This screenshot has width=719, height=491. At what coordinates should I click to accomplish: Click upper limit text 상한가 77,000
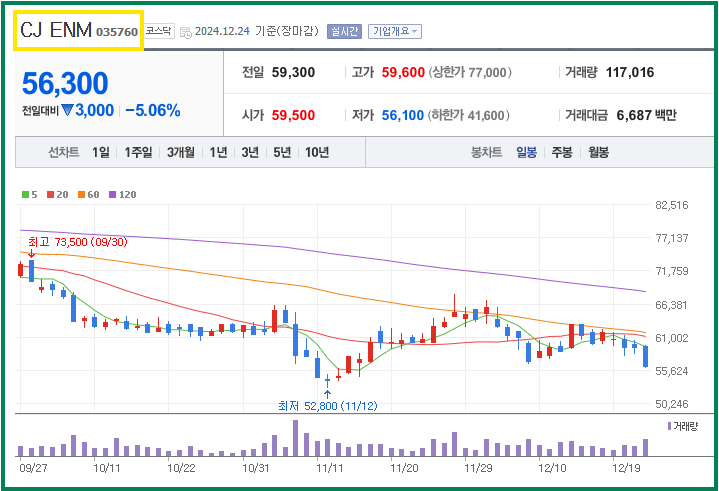click(470, 72)
